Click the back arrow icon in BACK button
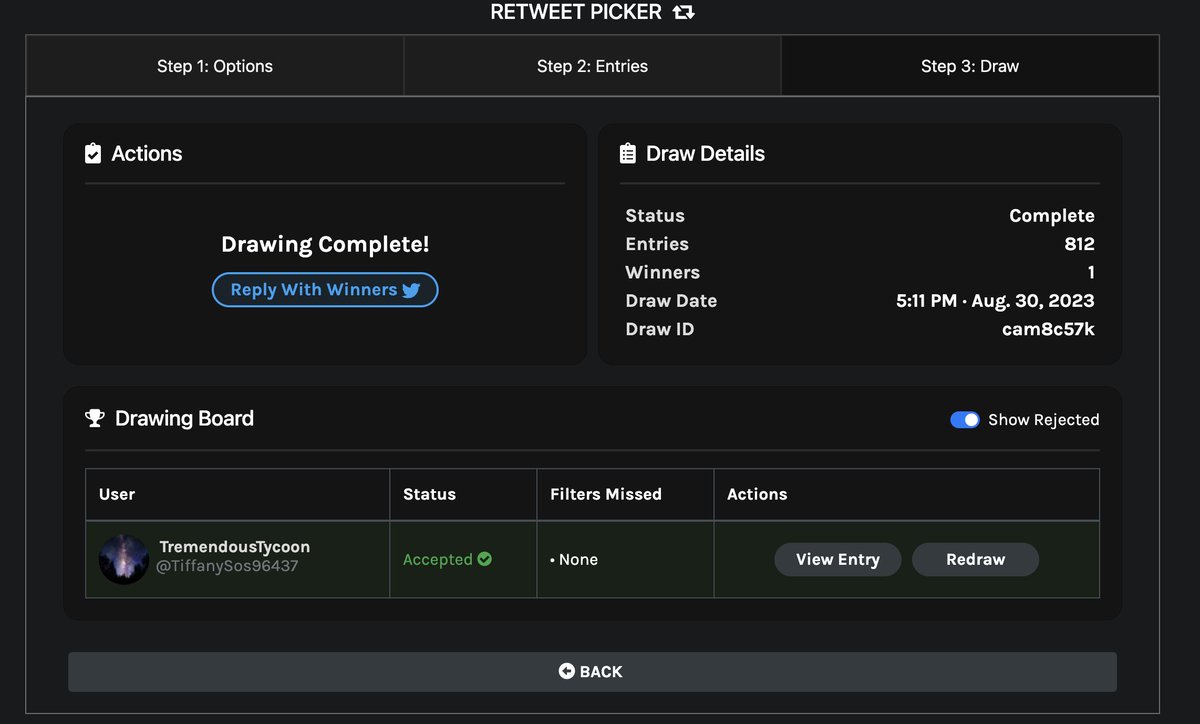The width and height of the screenshot is (1200, 724). (x=567, y=672)
